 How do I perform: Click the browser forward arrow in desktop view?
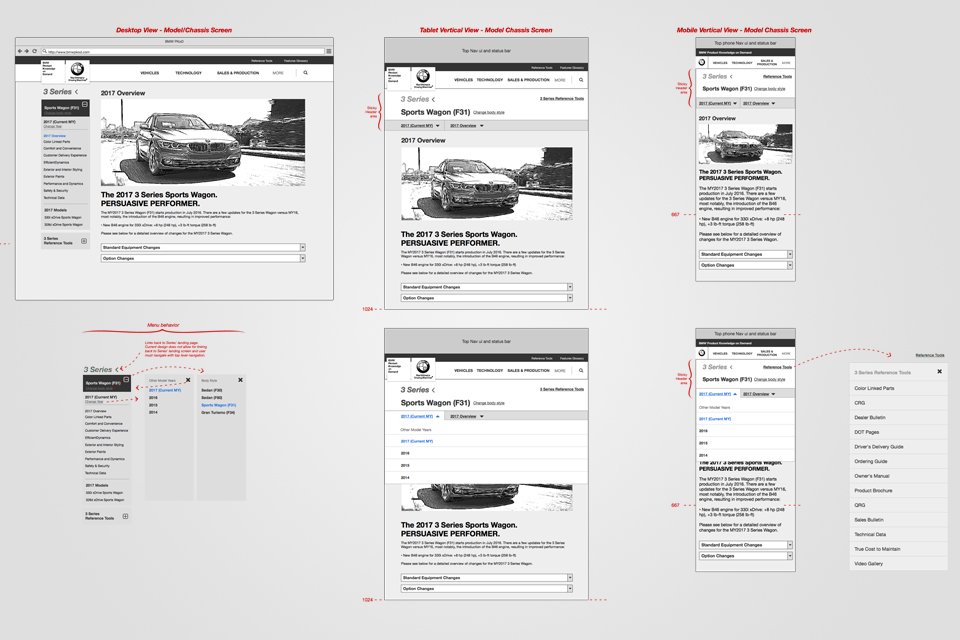coord(27,51)
